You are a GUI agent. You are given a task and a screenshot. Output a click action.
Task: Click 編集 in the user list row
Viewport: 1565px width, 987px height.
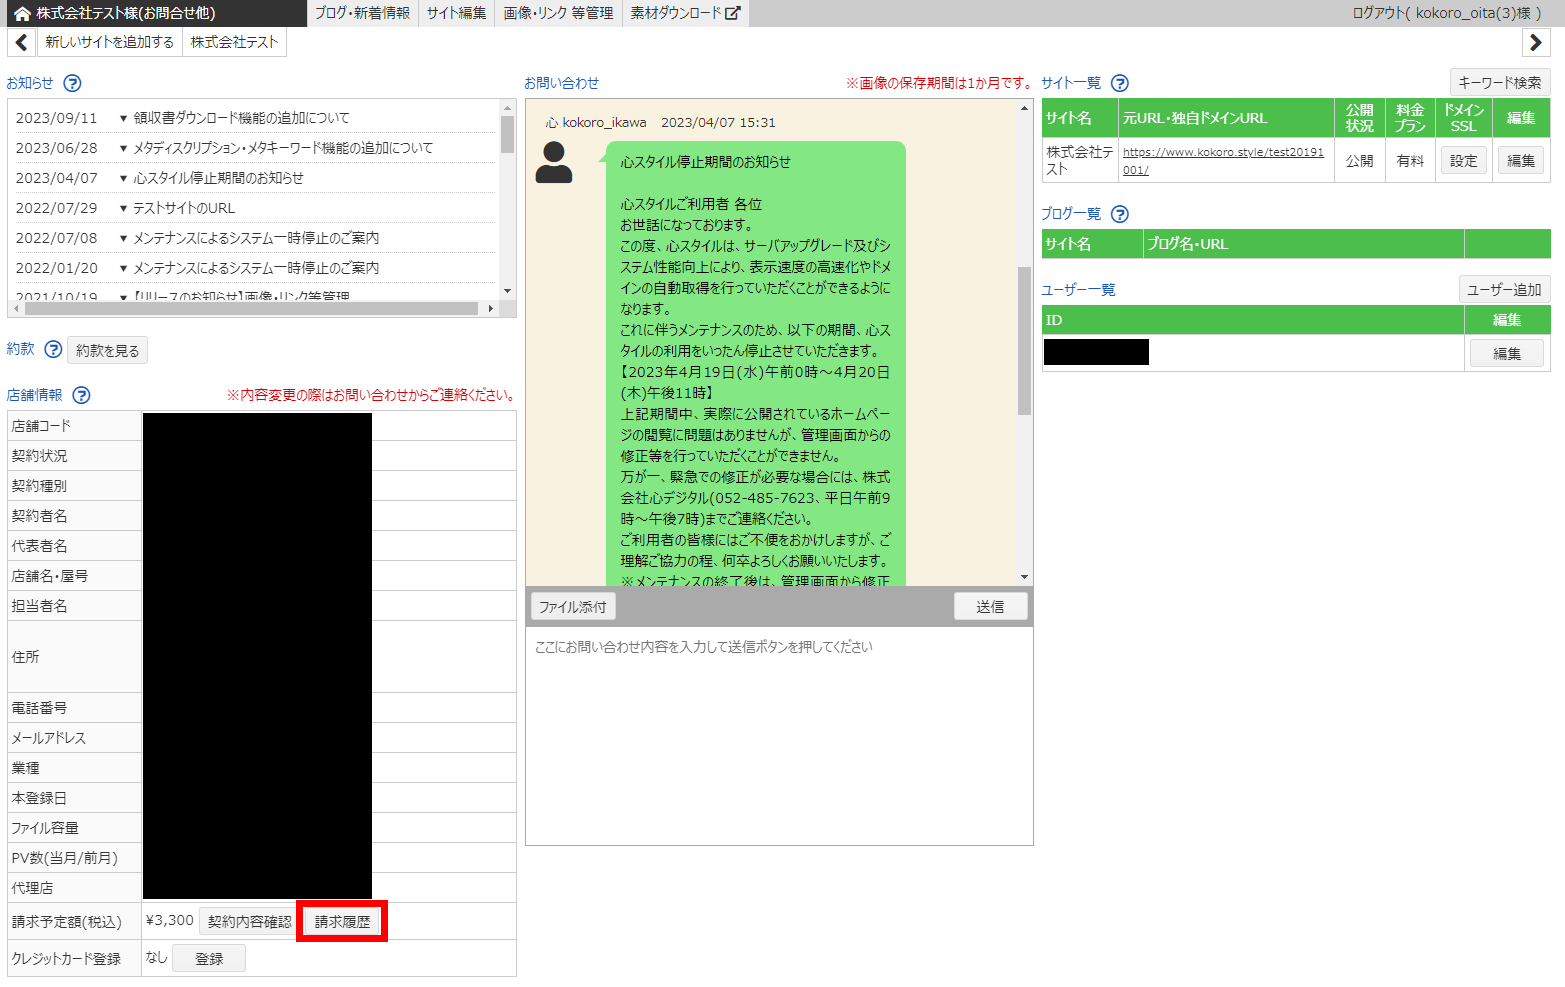(1507, 354)
